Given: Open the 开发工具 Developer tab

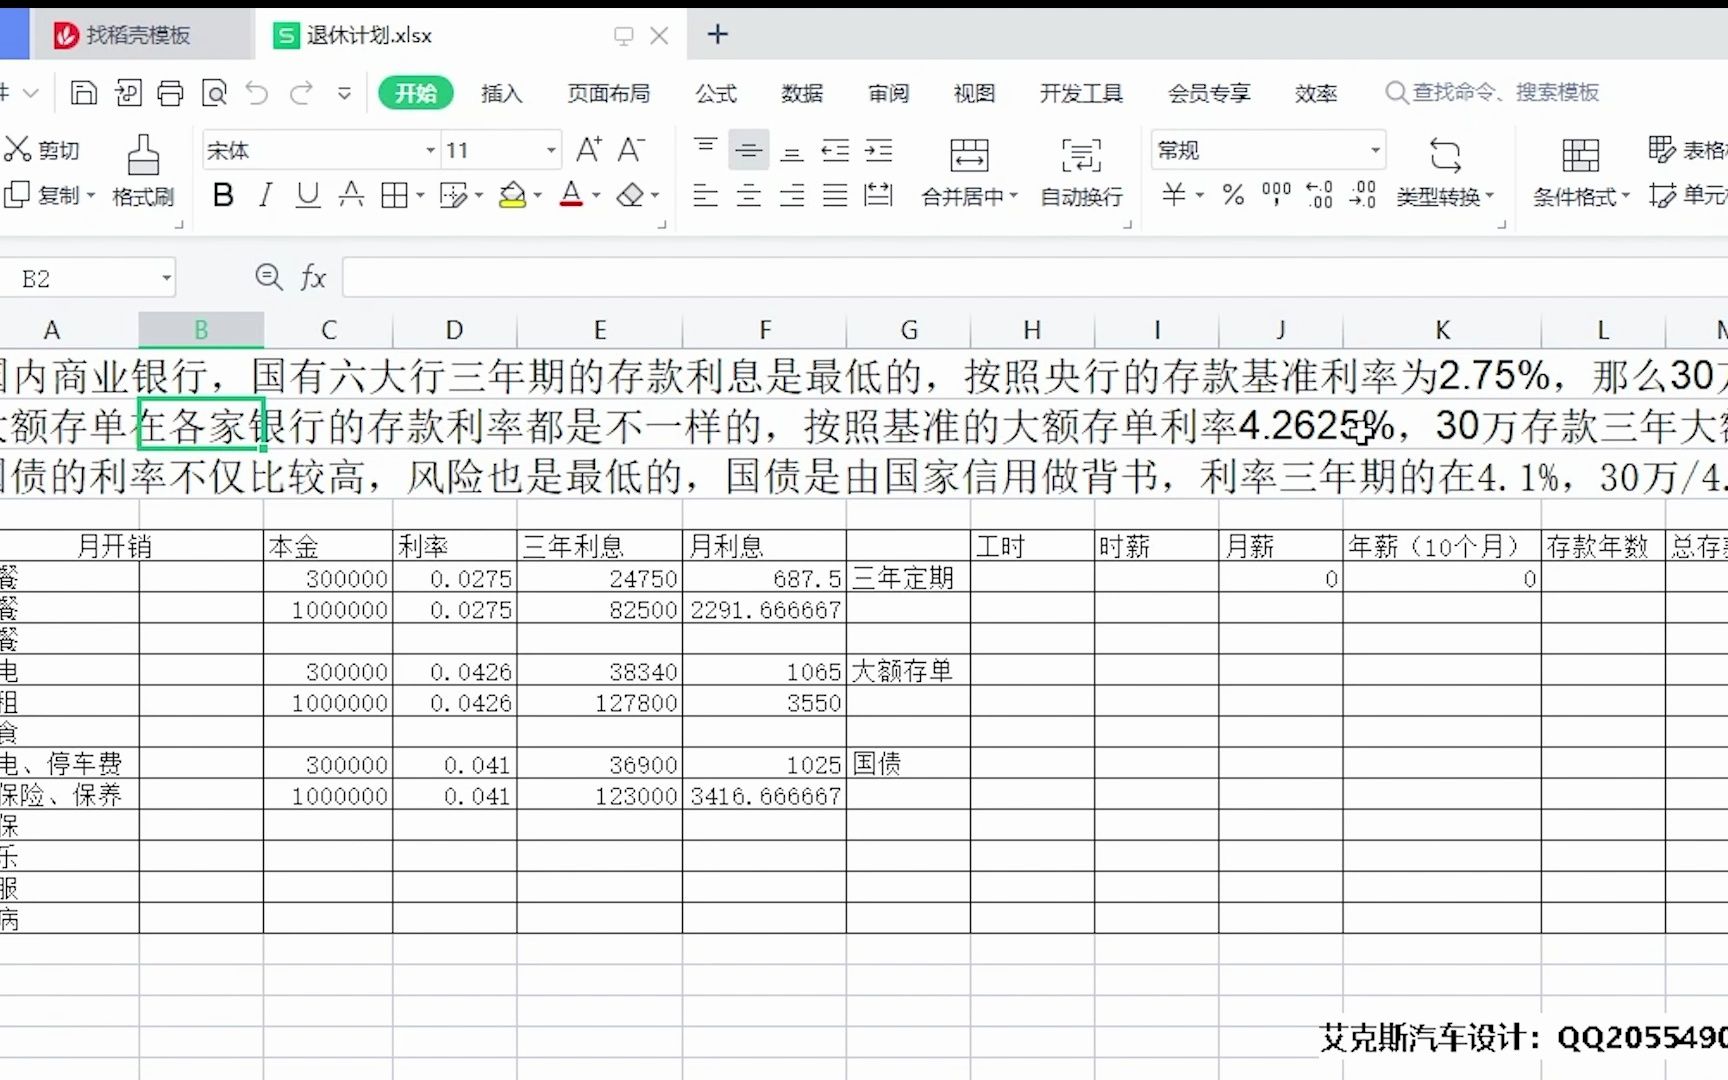Looking at the screenshot, I should (x=1081, y=93).
